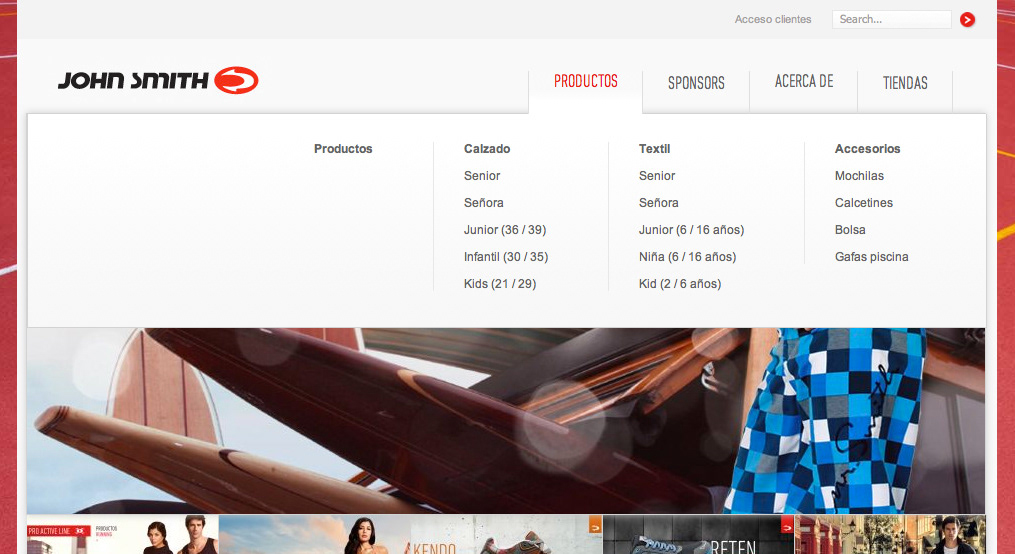Open Gafas piscina under Accesorios
This screenshot has height=554, width=1015.
(x=871, y=257)
